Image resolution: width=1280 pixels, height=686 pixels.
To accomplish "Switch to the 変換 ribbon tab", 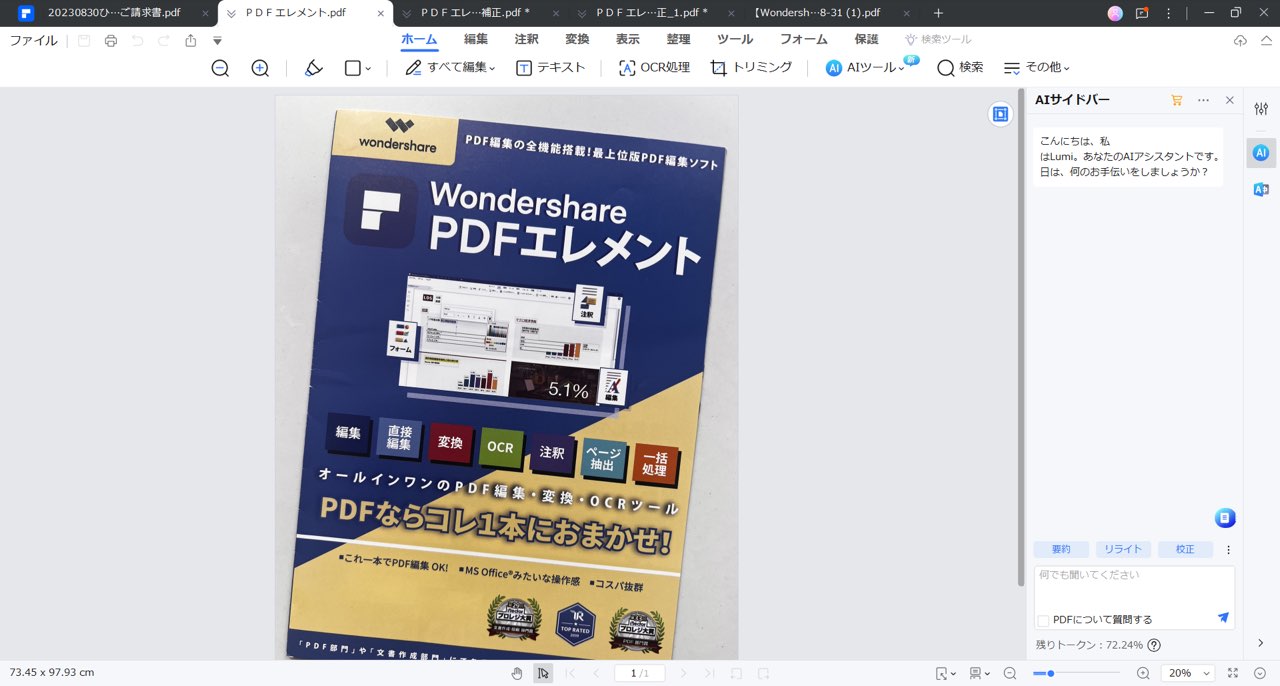I will tap(577, 39).
